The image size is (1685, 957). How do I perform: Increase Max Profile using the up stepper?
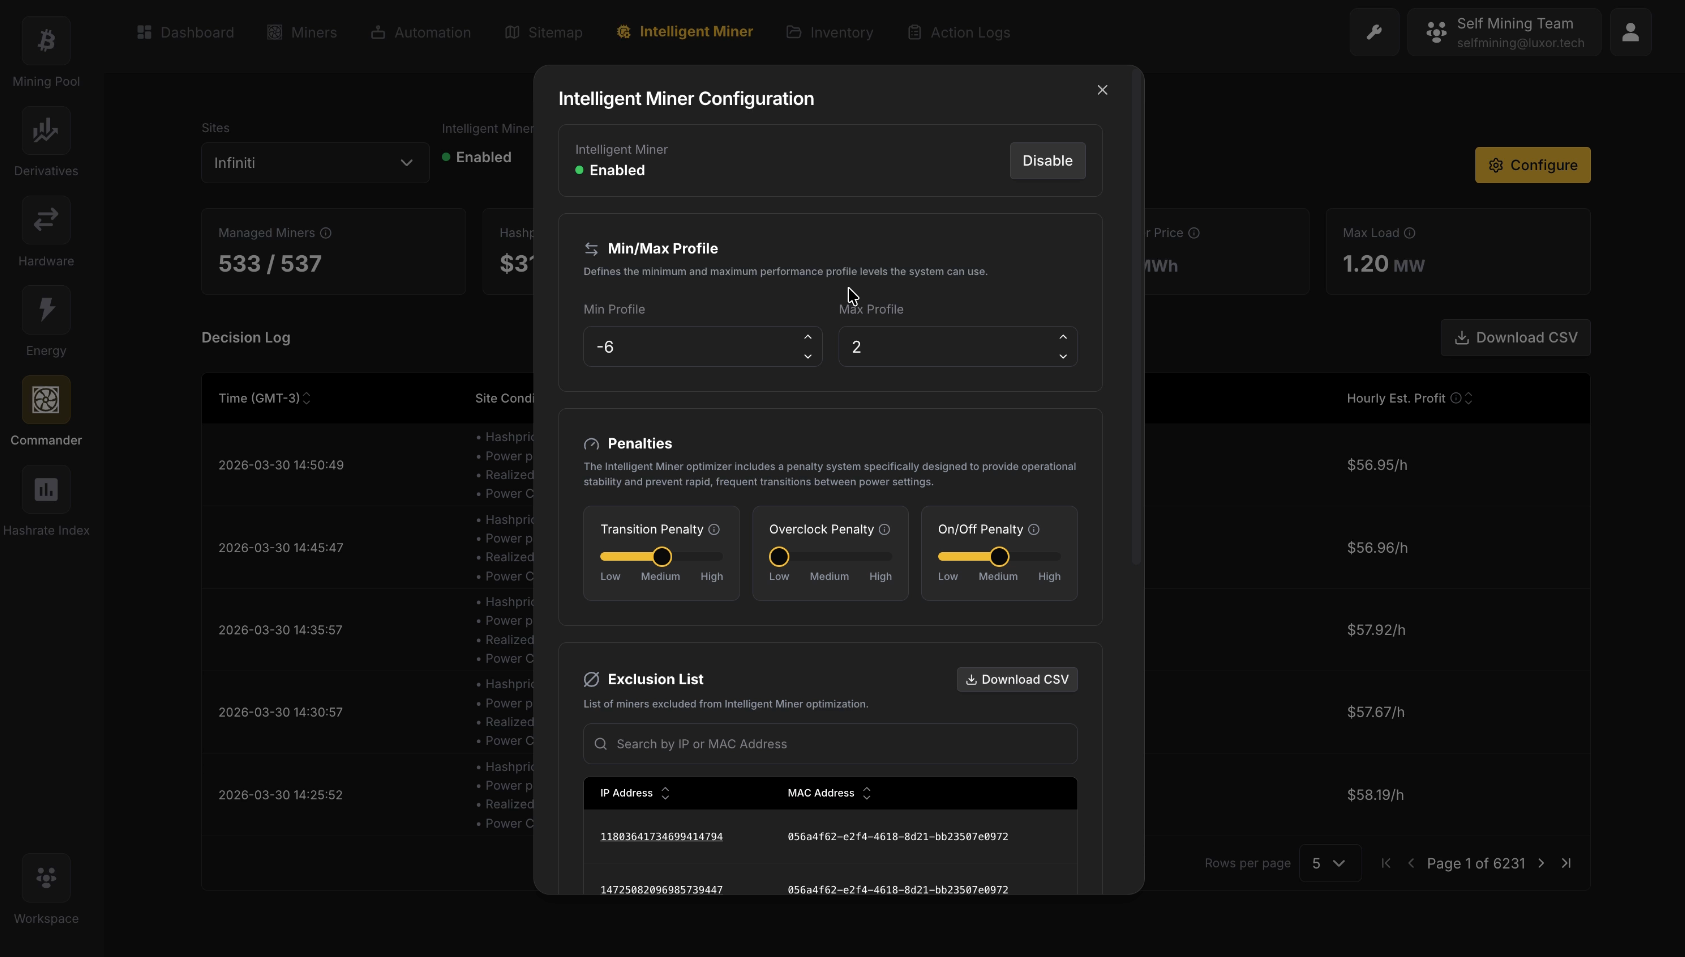(1063, 338)
